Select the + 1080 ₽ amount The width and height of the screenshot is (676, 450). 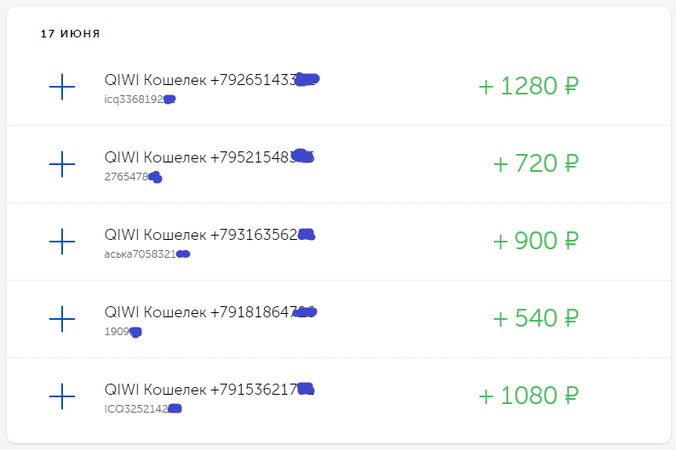tap(528, 395)
